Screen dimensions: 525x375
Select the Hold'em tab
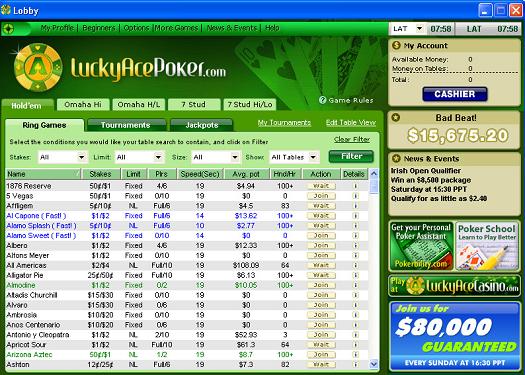coord(27,105)
